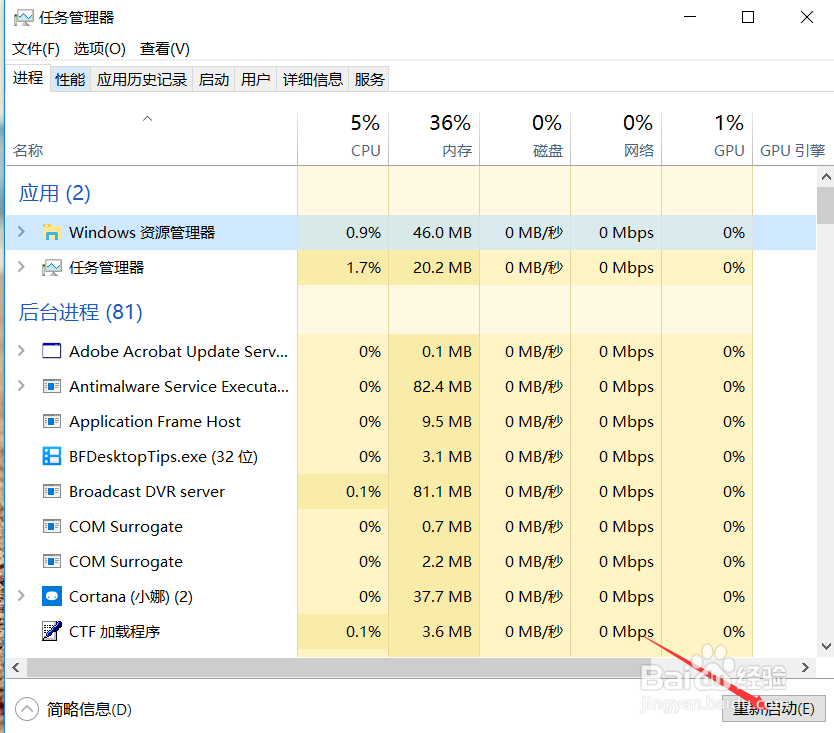Click the Broadcast DVR server process icon
The height and width of the screenshot is (733, 834).
(x=52, y=491)
